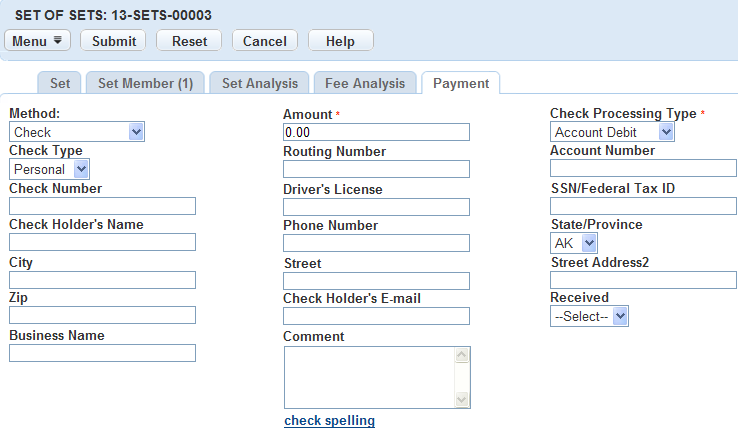The height and width of the screenshot is (431, 738).
Task: Open the Menu dropdown button
Action: pos(39,41)
